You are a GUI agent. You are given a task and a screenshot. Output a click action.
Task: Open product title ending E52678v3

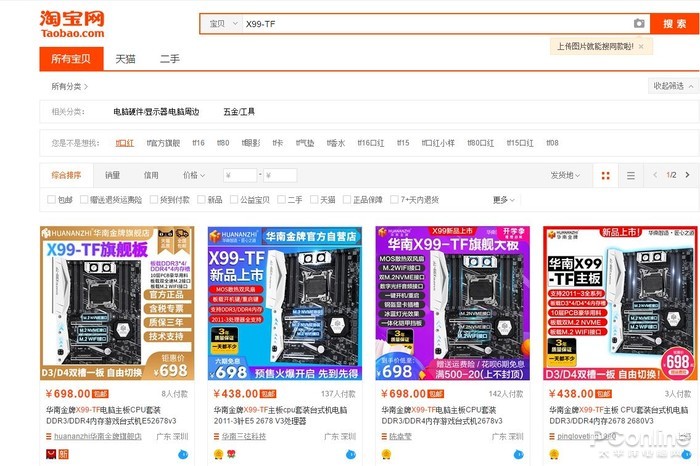click(111, 415)
